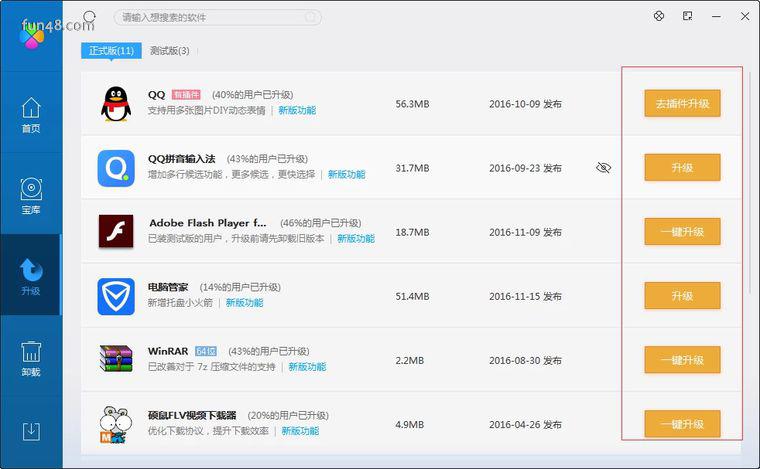Click 升级 button for QQ拼音输入法
The width and height of the screenshot is (760, 469).
(682, 167)
